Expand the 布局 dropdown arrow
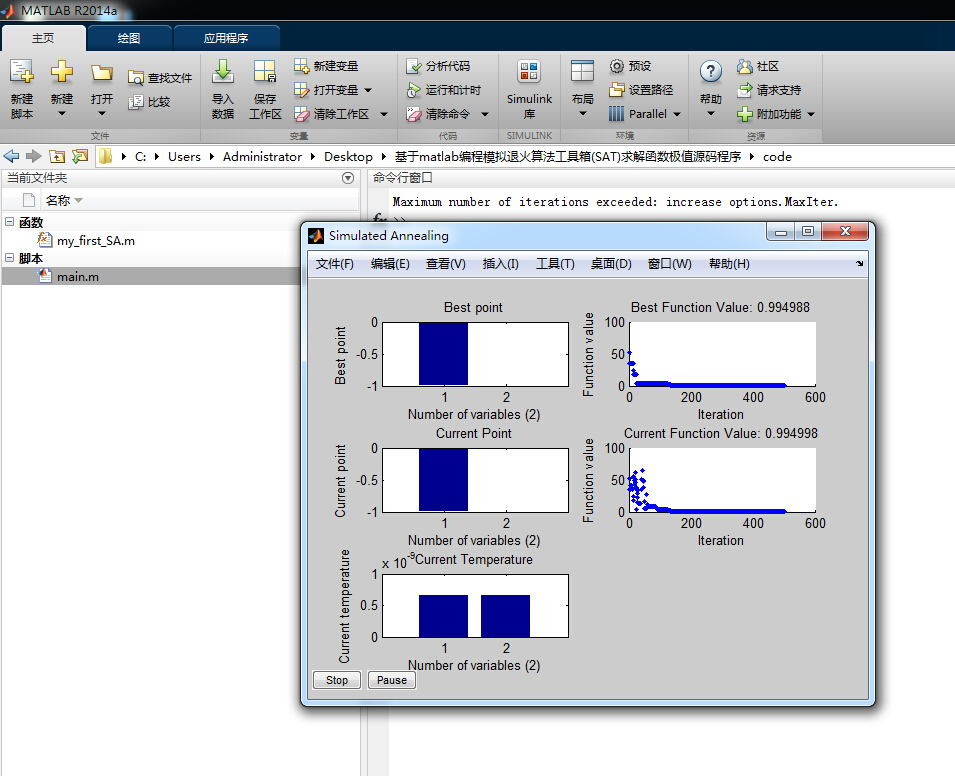Screen dimensions: 955x776 click(x=582, y=114)
